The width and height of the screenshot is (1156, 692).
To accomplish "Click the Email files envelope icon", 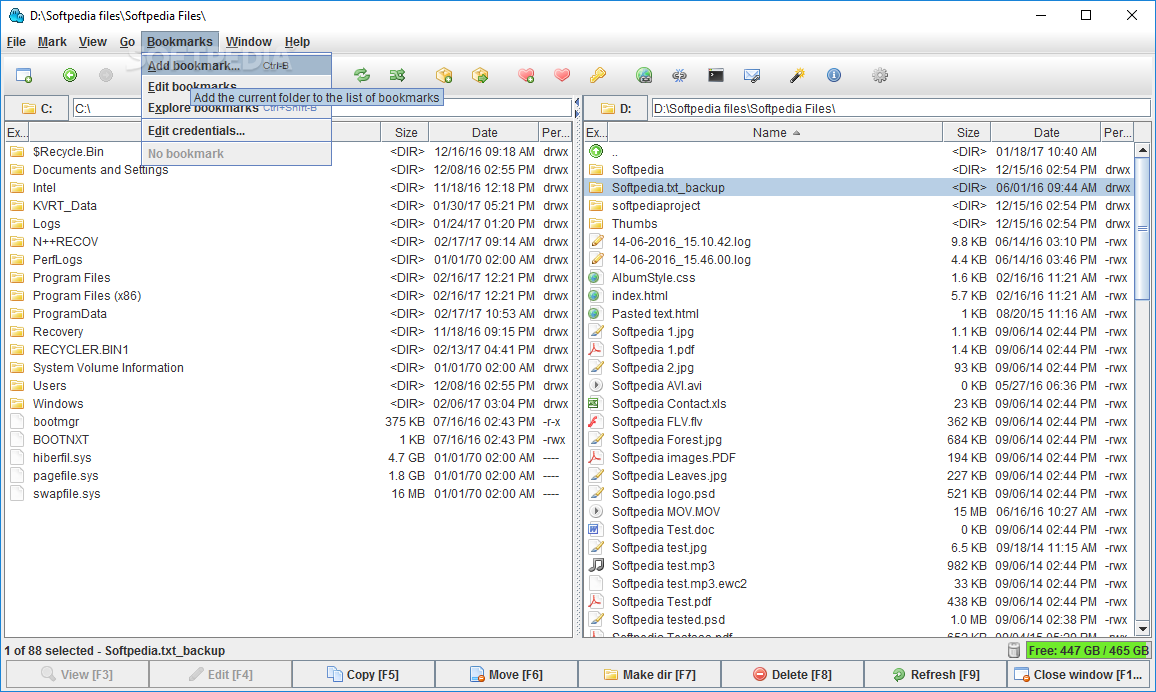I will (752, 75).
